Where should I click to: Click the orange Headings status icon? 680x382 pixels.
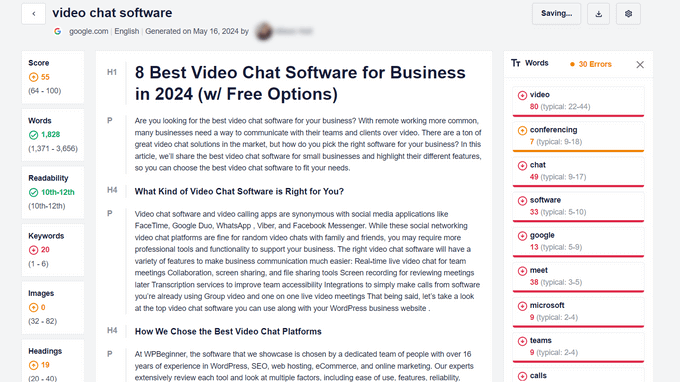33,365
